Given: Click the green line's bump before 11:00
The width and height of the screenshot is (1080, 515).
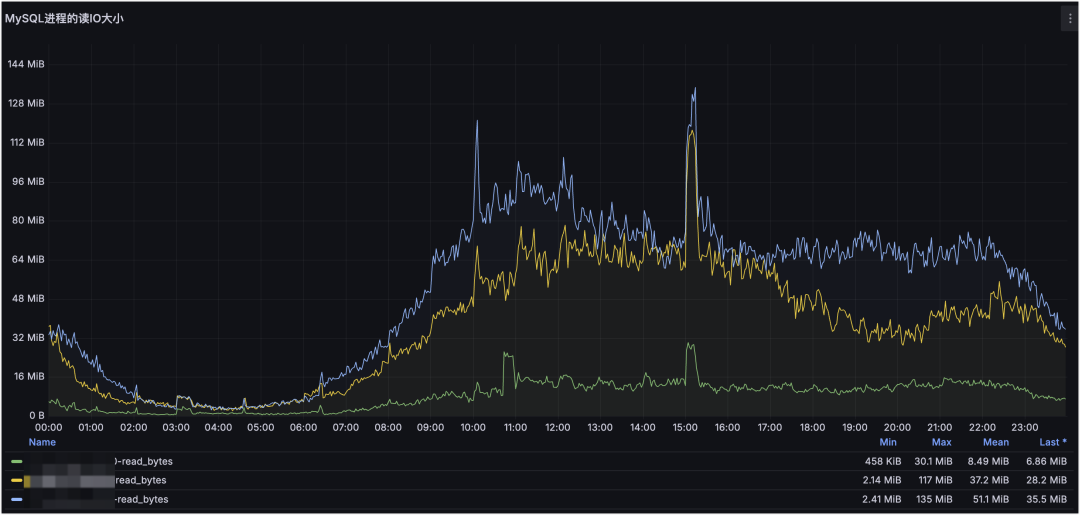Looking at the screenshot, I should click(508, 354).
